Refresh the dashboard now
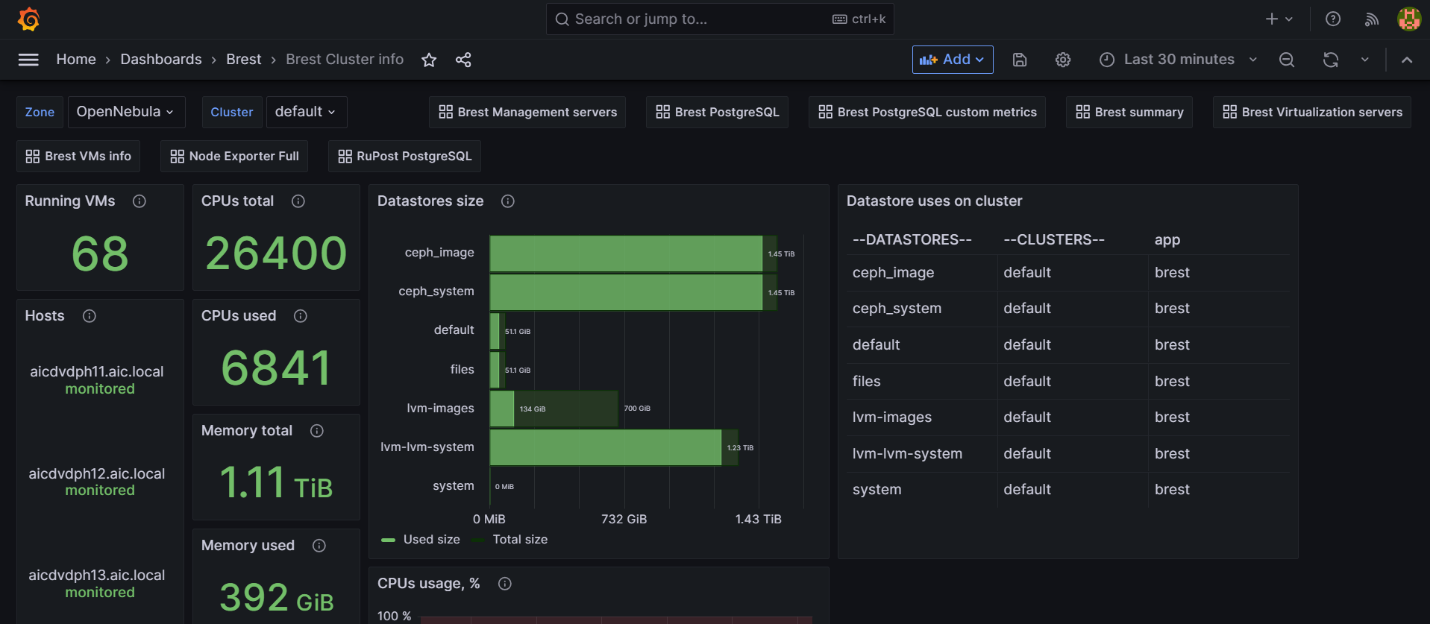 (1330, 60)
